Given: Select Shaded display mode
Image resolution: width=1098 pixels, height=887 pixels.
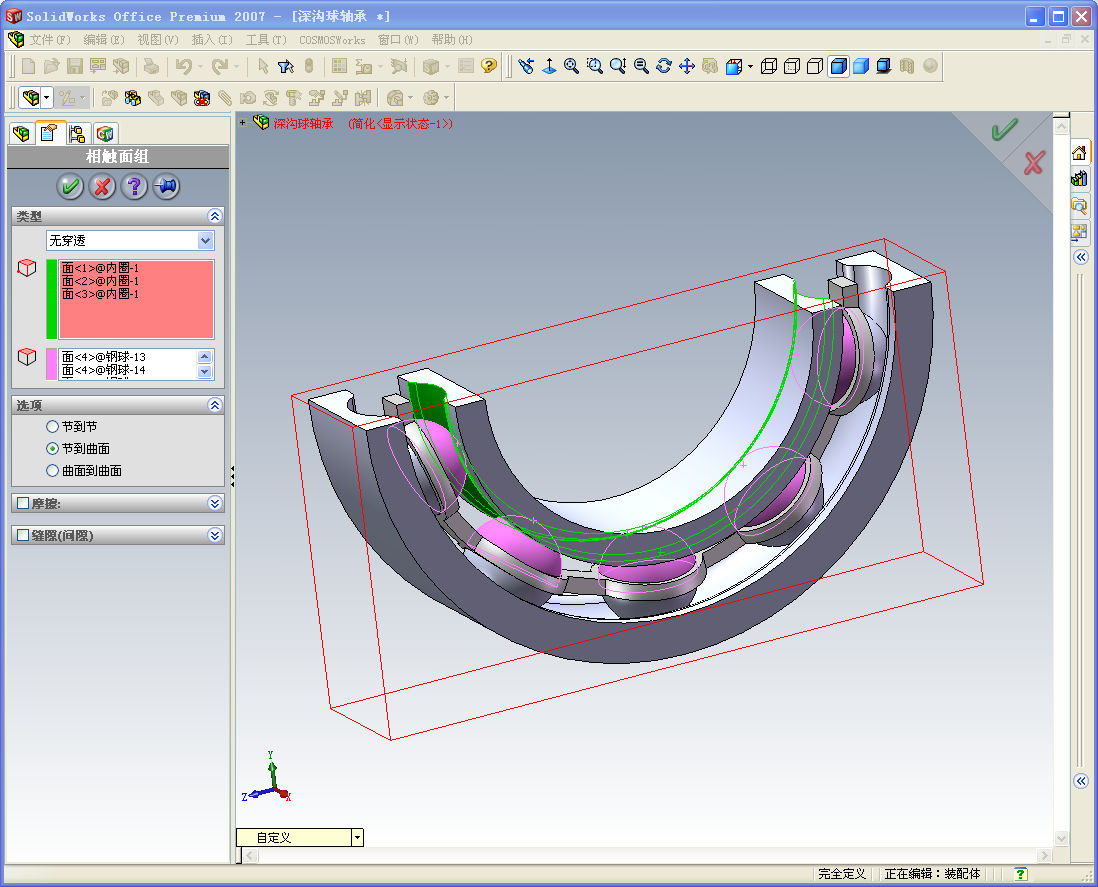Looking at the screenshot, I should pos(861,67).
